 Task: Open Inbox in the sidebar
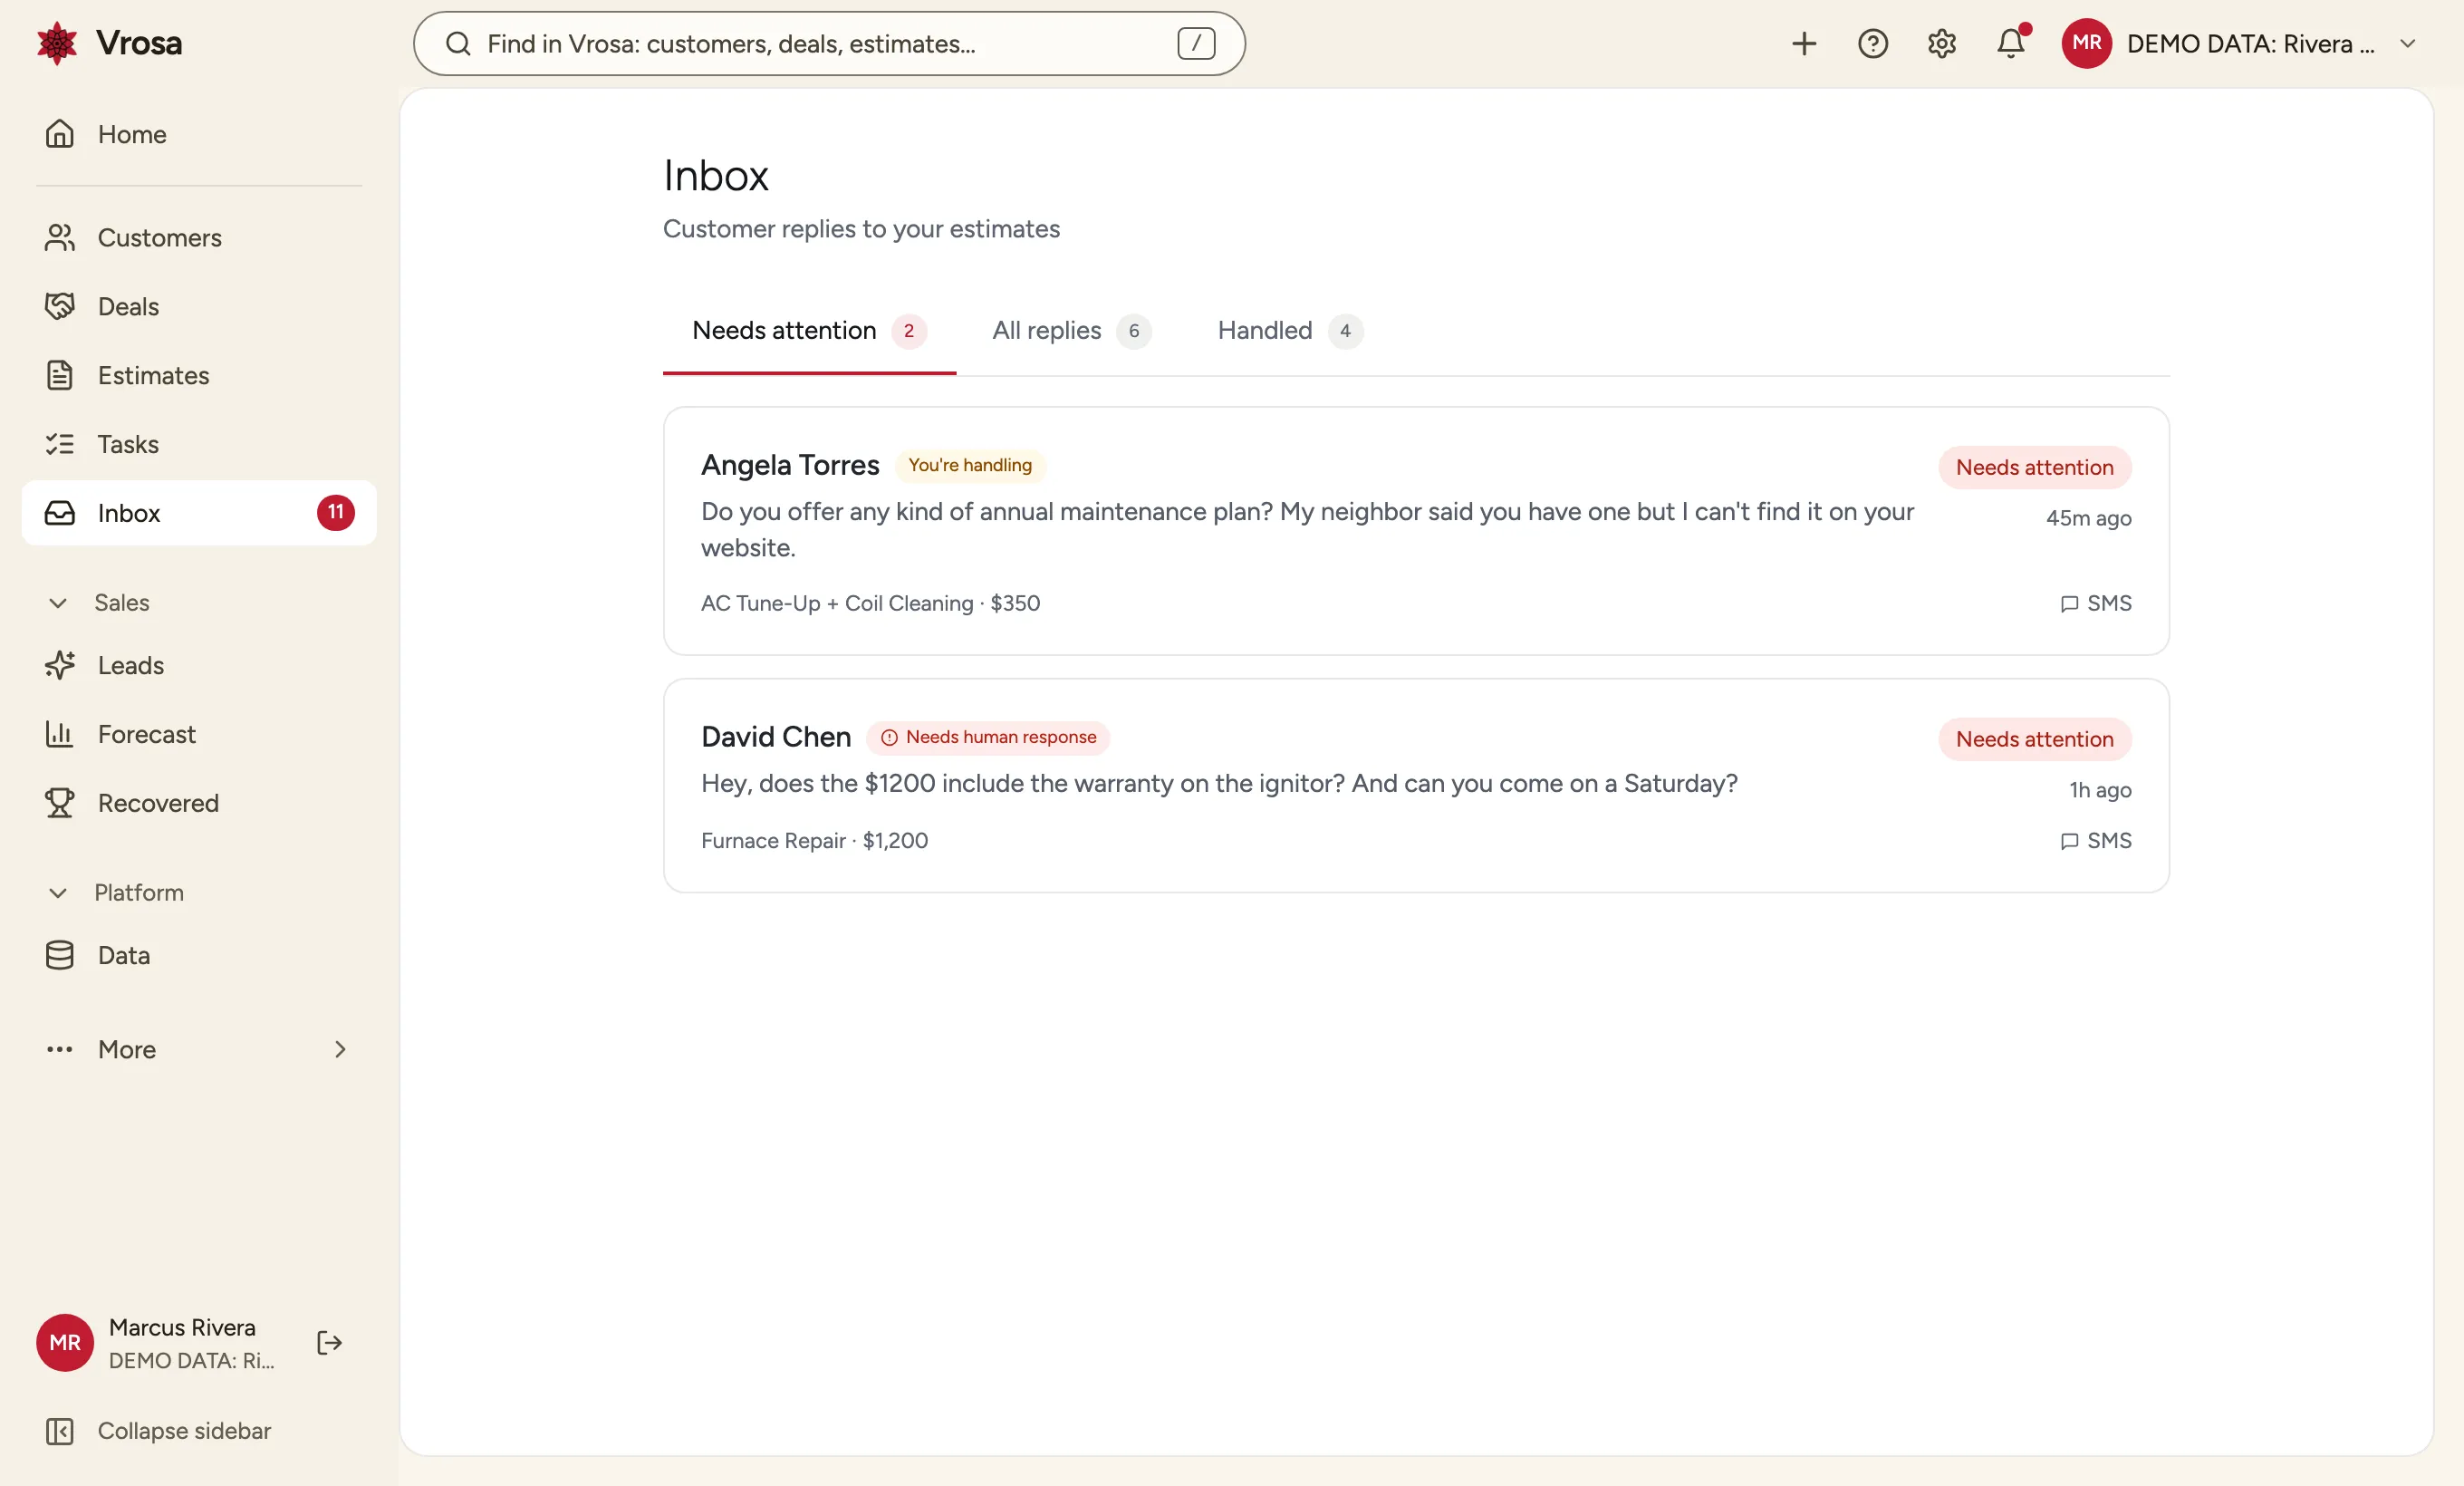click(199, 512)
